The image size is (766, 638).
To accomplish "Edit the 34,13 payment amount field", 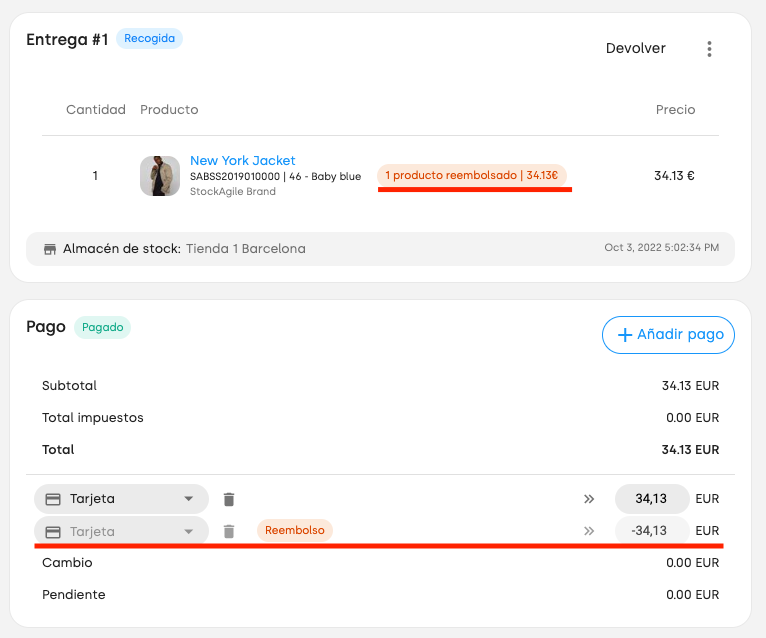I will pos(652,499).
